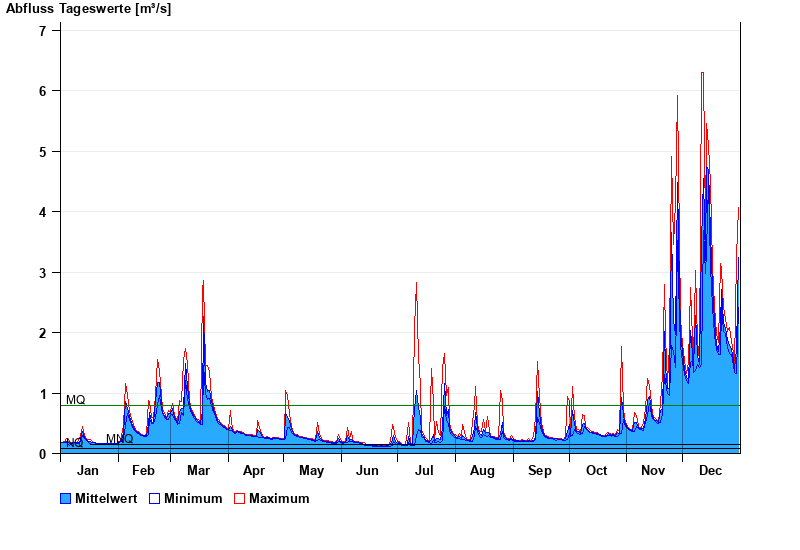Pick the Jun month label on axis

click(368, 471)
